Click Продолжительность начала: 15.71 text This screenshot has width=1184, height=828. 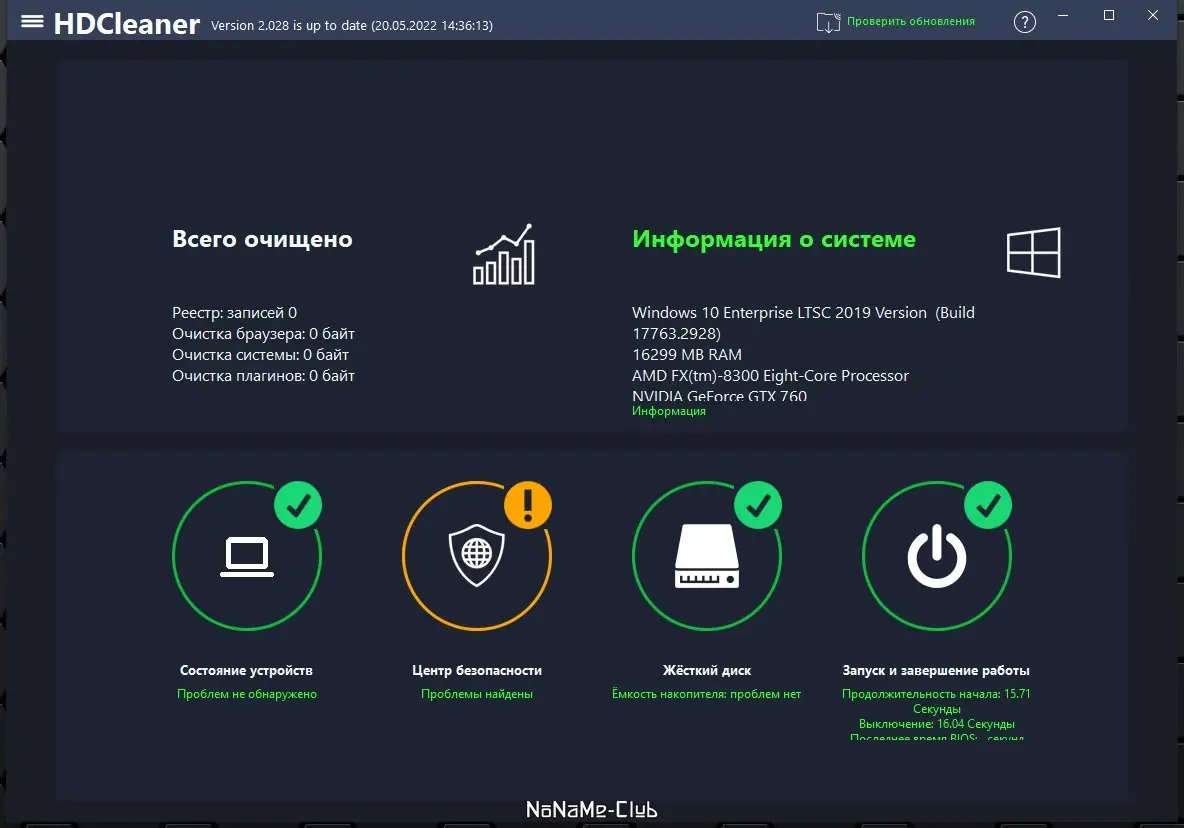coord(936,694)
